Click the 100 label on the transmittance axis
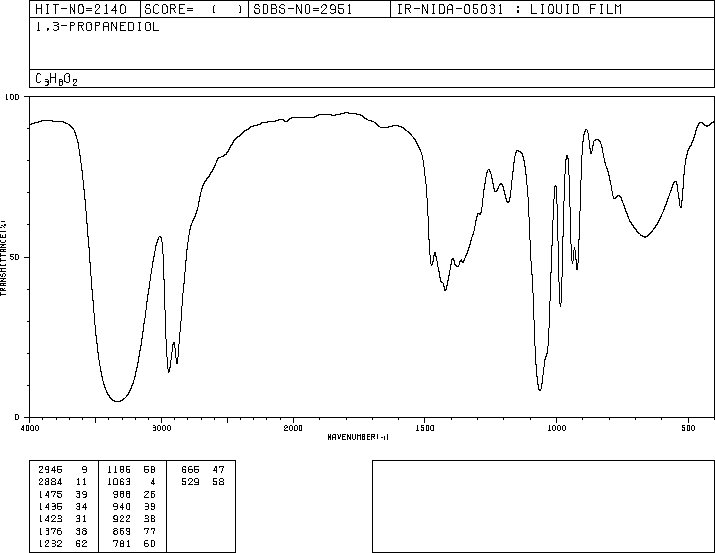This screenshot has height=553, width=715. point(12,97)
